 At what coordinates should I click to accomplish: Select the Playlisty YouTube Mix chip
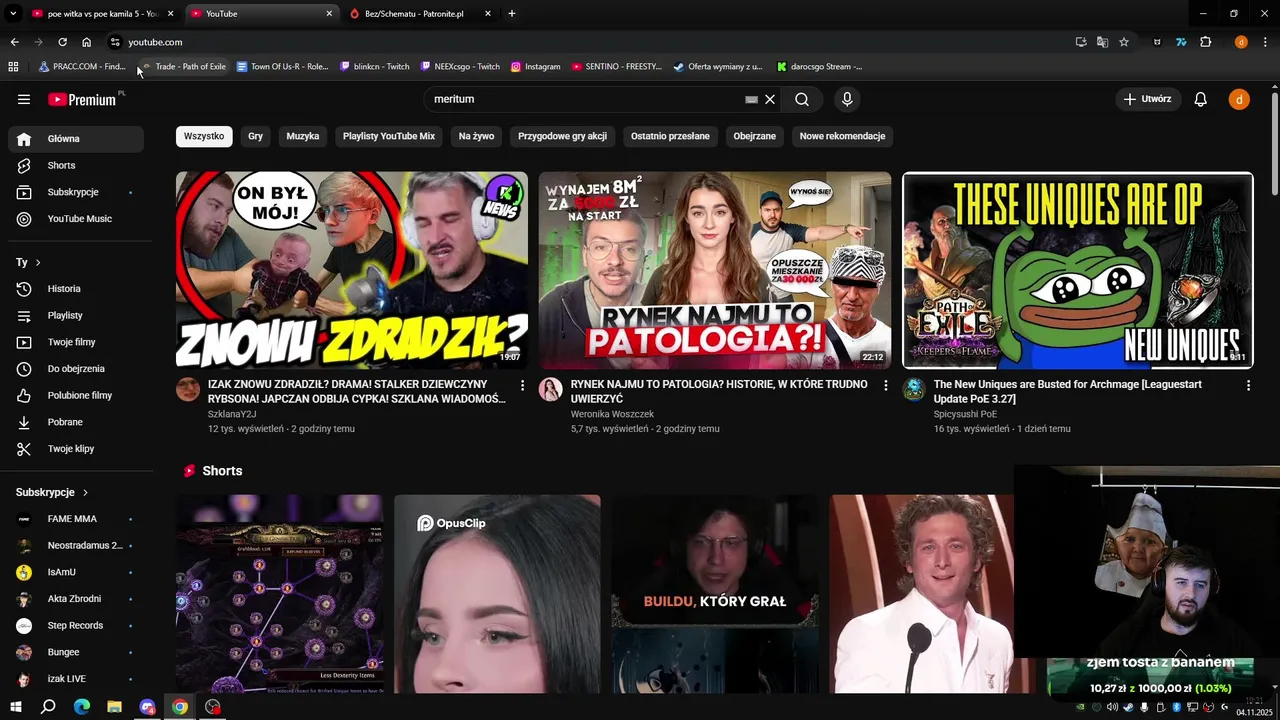tap(389, 136)
